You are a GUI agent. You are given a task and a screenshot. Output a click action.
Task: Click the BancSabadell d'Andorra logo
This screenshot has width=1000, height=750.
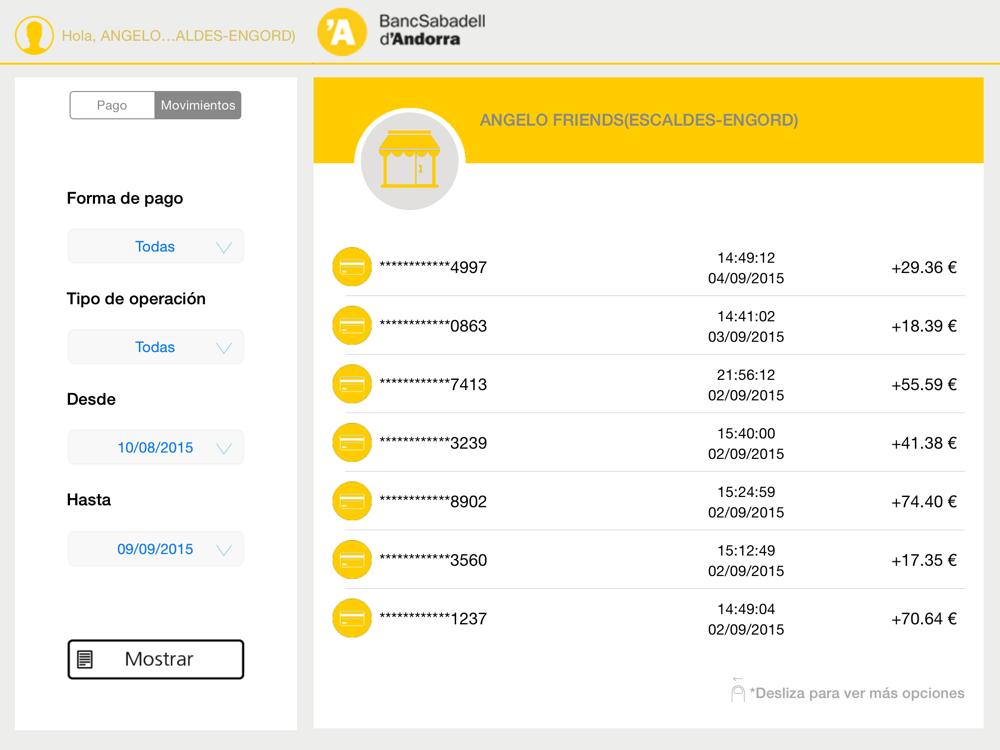pyautogui.click(x=402, y=31)
